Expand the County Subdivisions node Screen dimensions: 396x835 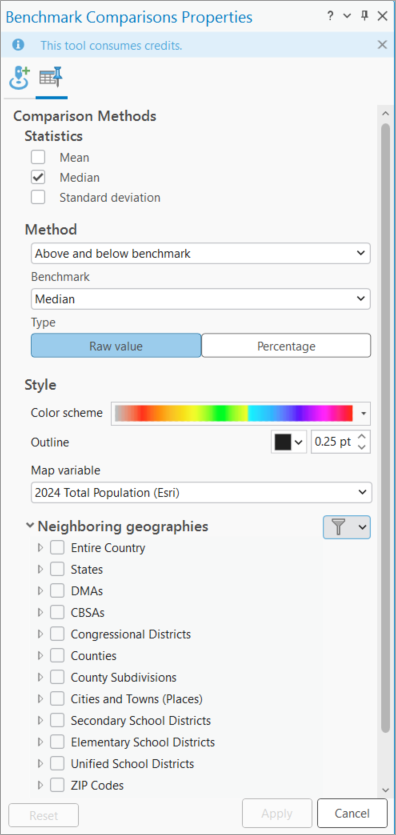[x=40, y=677]
